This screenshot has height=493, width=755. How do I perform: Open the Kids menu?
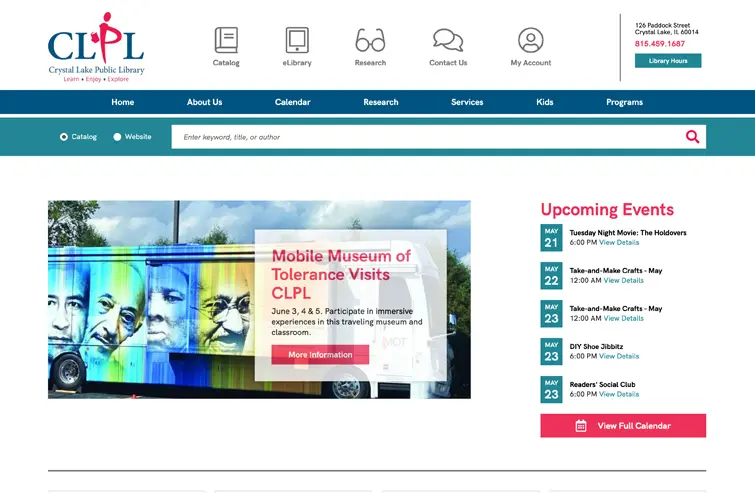pos(545,102)
